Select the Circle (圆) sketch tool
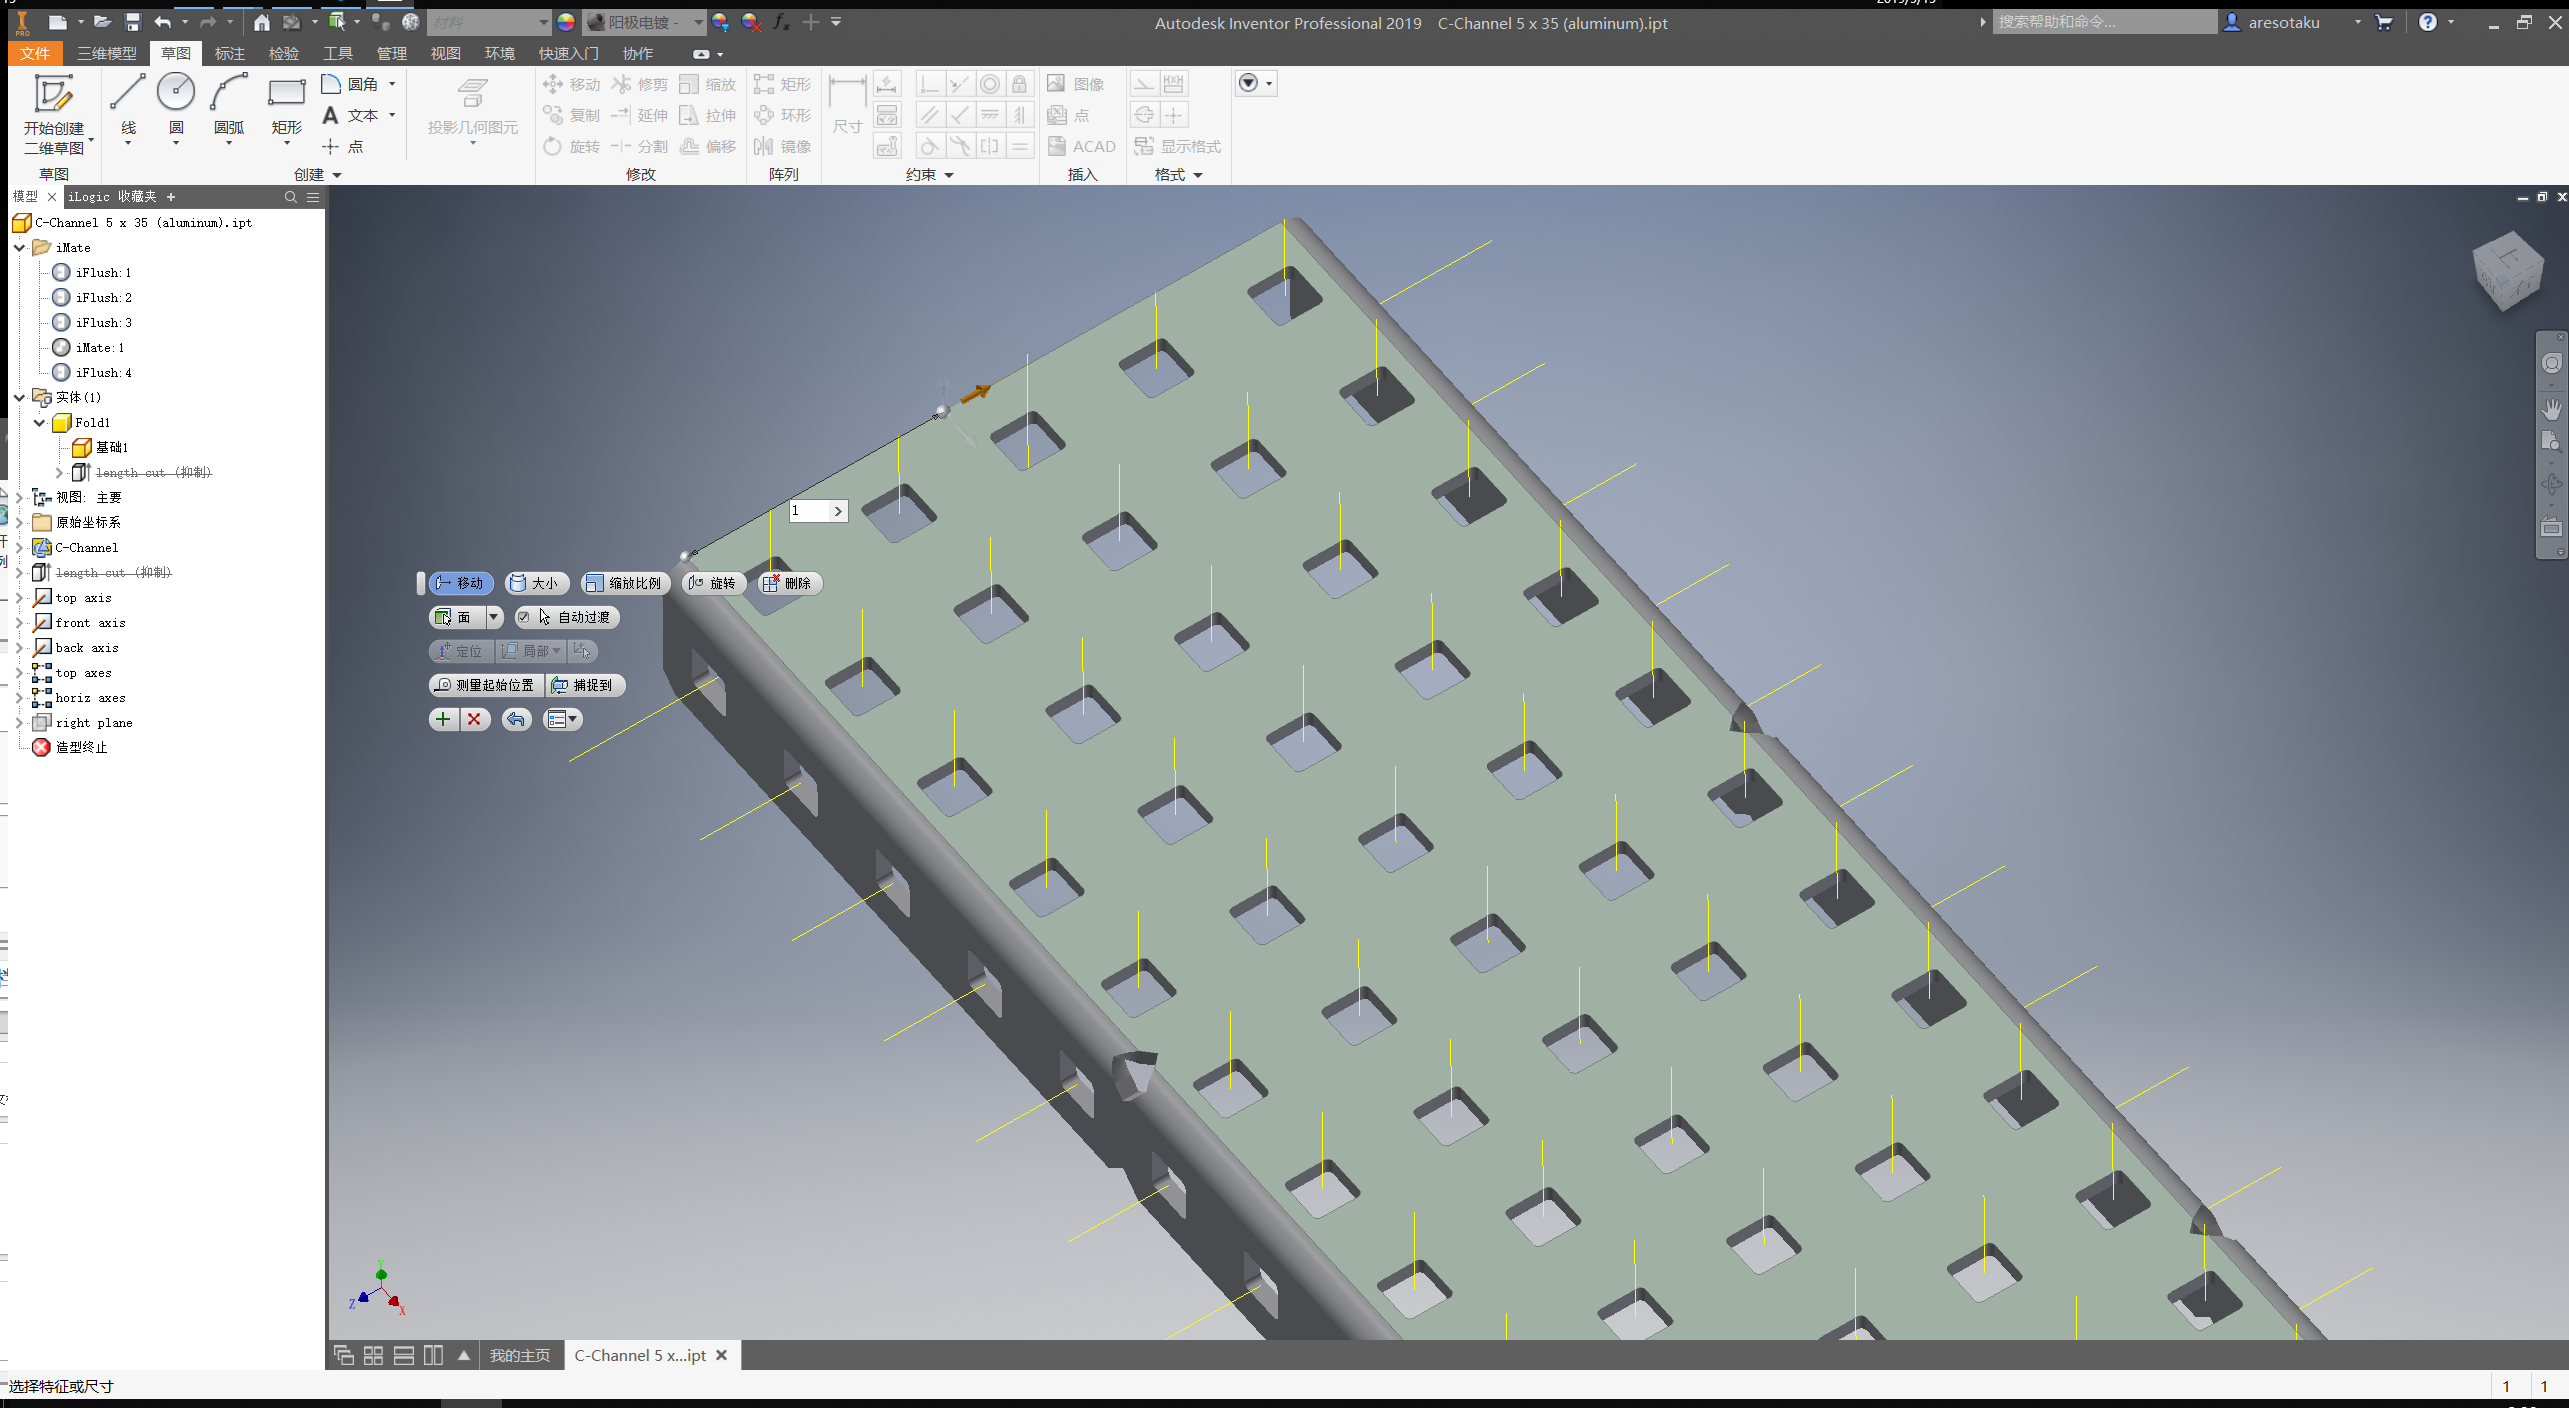2569x1408 pixels. pyautogui.click(x=176, y=93)
